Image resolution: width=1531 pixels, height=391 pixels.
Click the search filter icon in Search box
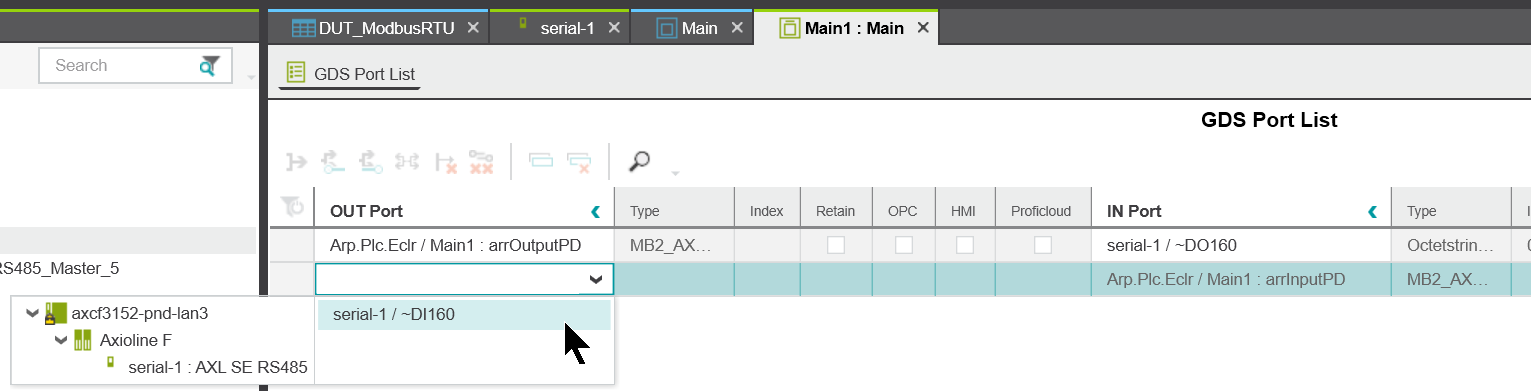point(208,66)
